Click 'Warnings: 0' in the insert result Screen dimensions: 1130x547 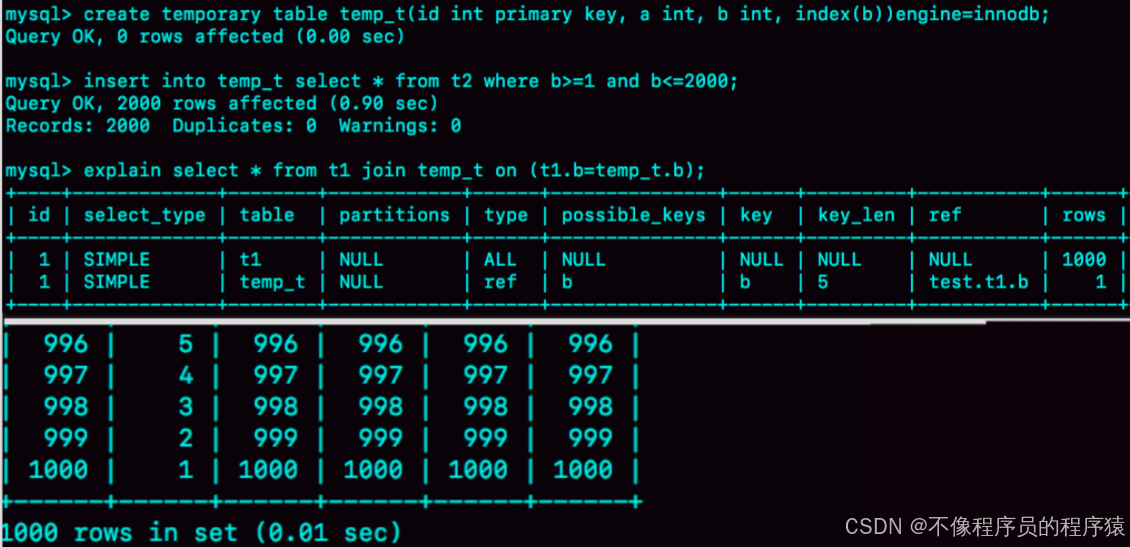point(399,126)
